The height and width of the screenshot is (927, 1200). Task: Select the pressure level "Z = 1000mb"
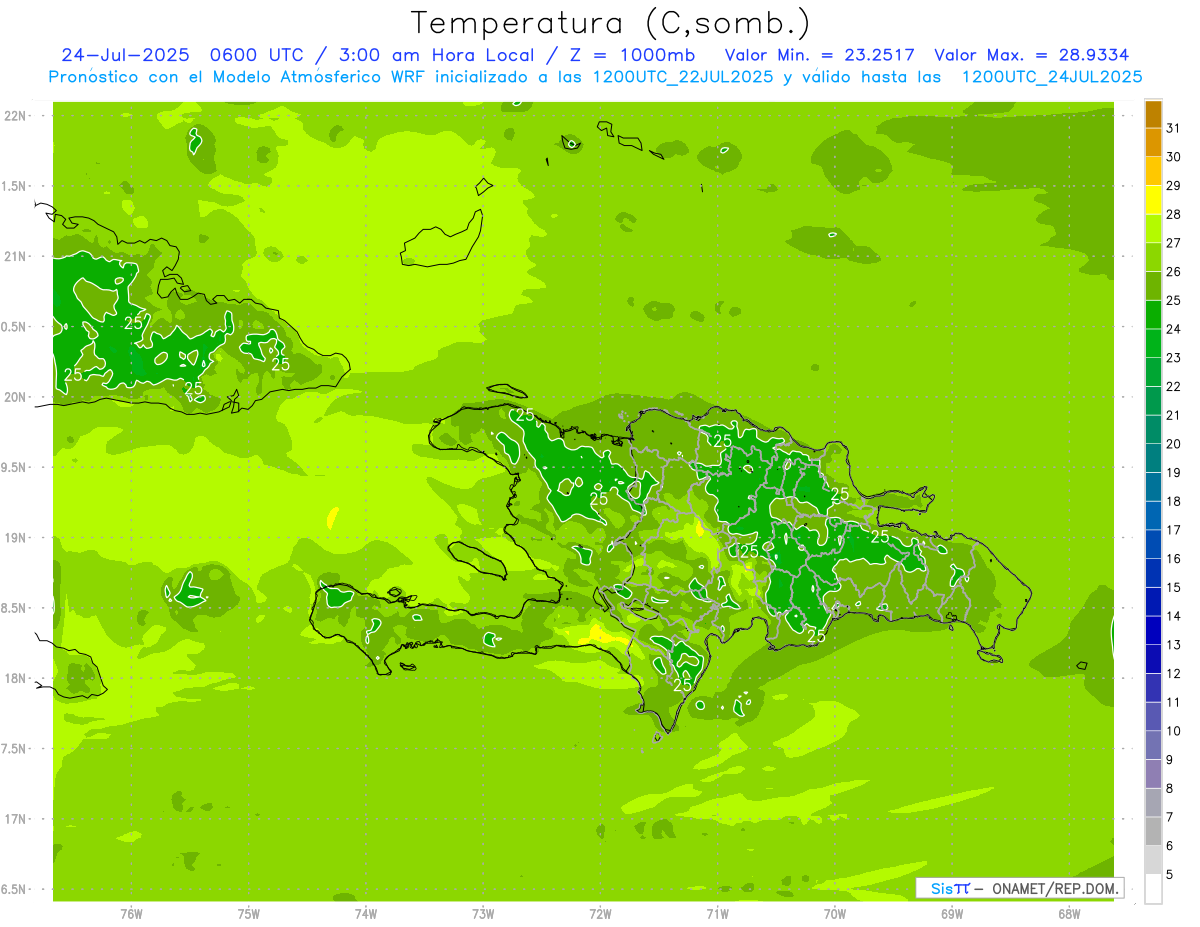632,55
